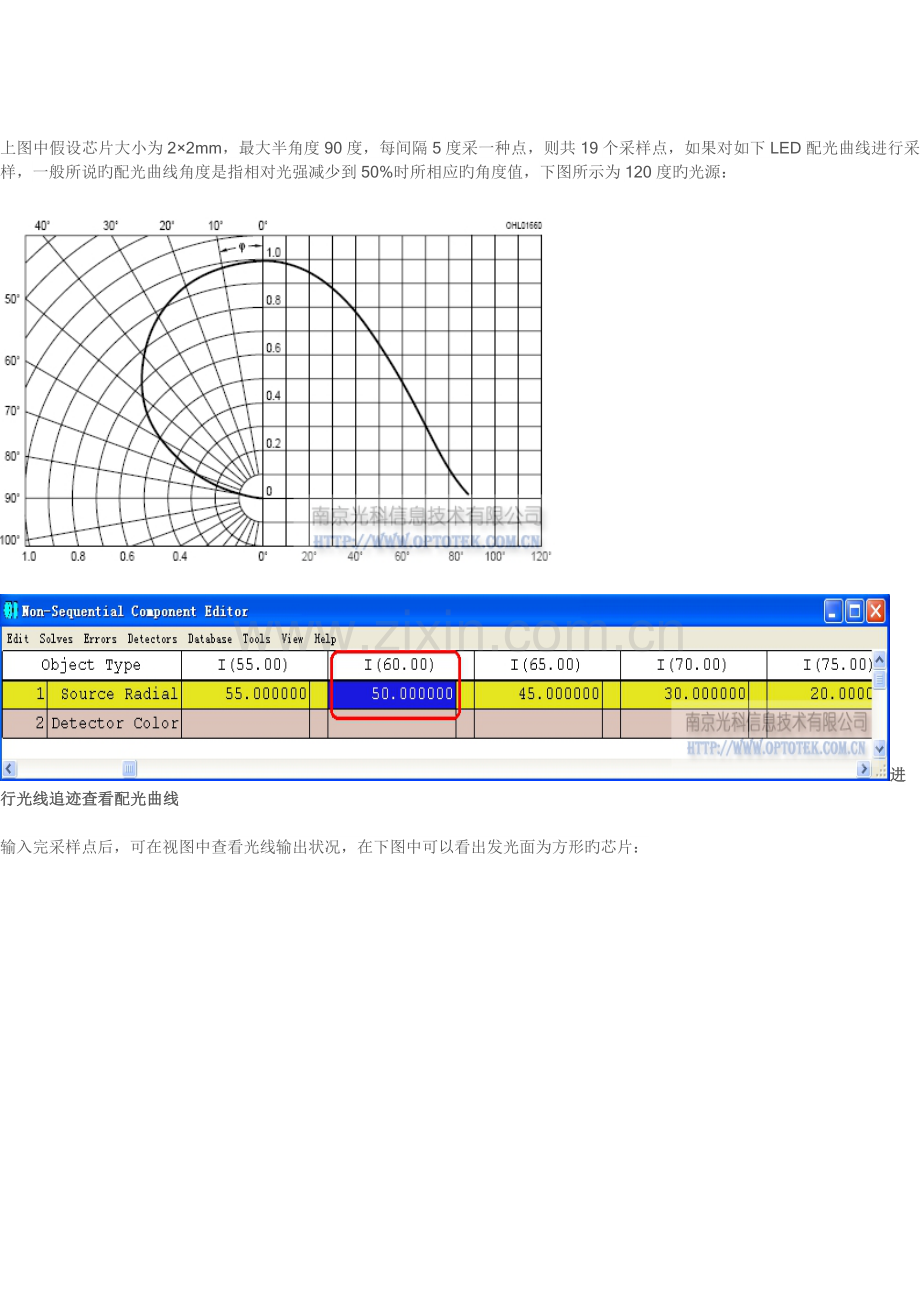
Task: Click the vertical scrollbar down arrow
Action: pyautogui.click(x=880, y=748)
